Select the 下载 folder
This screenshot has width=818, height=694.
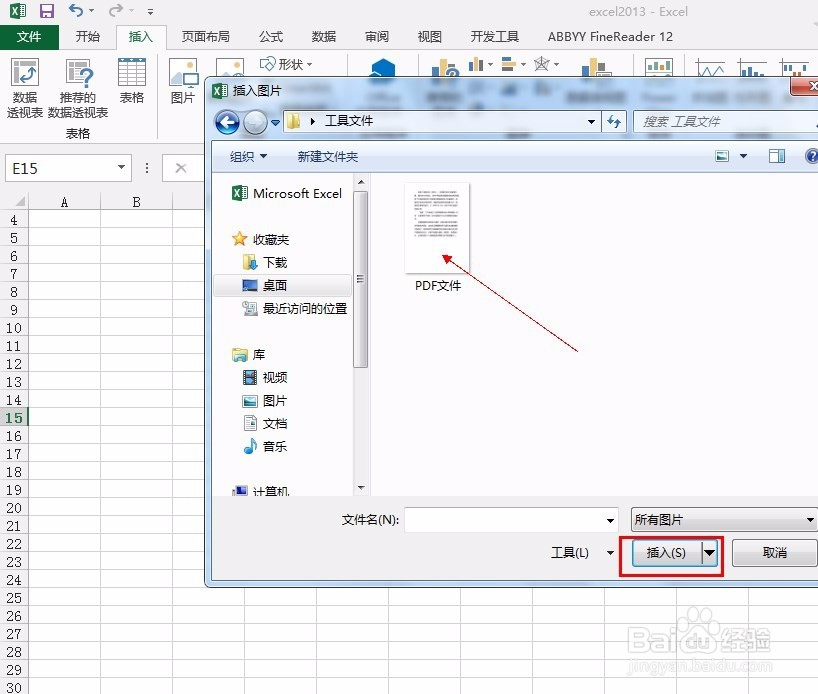265,262
